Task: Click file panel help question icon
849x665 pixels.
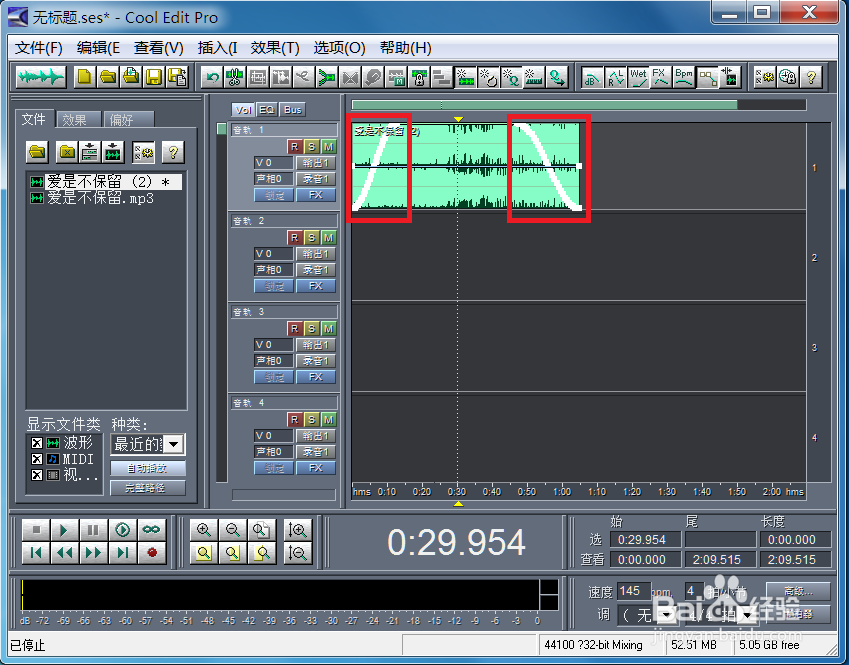Action: [173, 152]
